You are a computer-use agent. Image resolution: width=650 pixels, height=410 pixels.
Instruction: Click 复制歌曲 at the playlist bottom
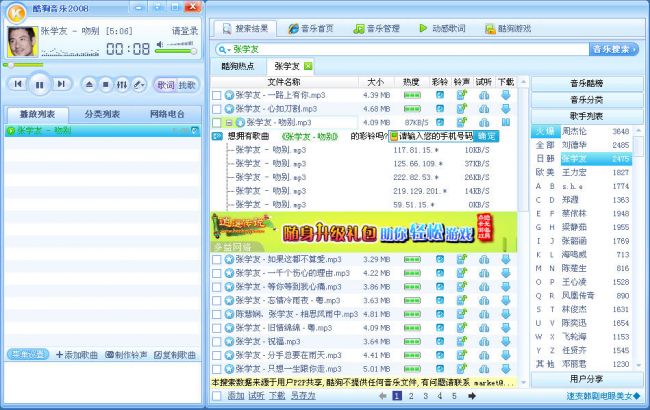click(x=175, y=355)
